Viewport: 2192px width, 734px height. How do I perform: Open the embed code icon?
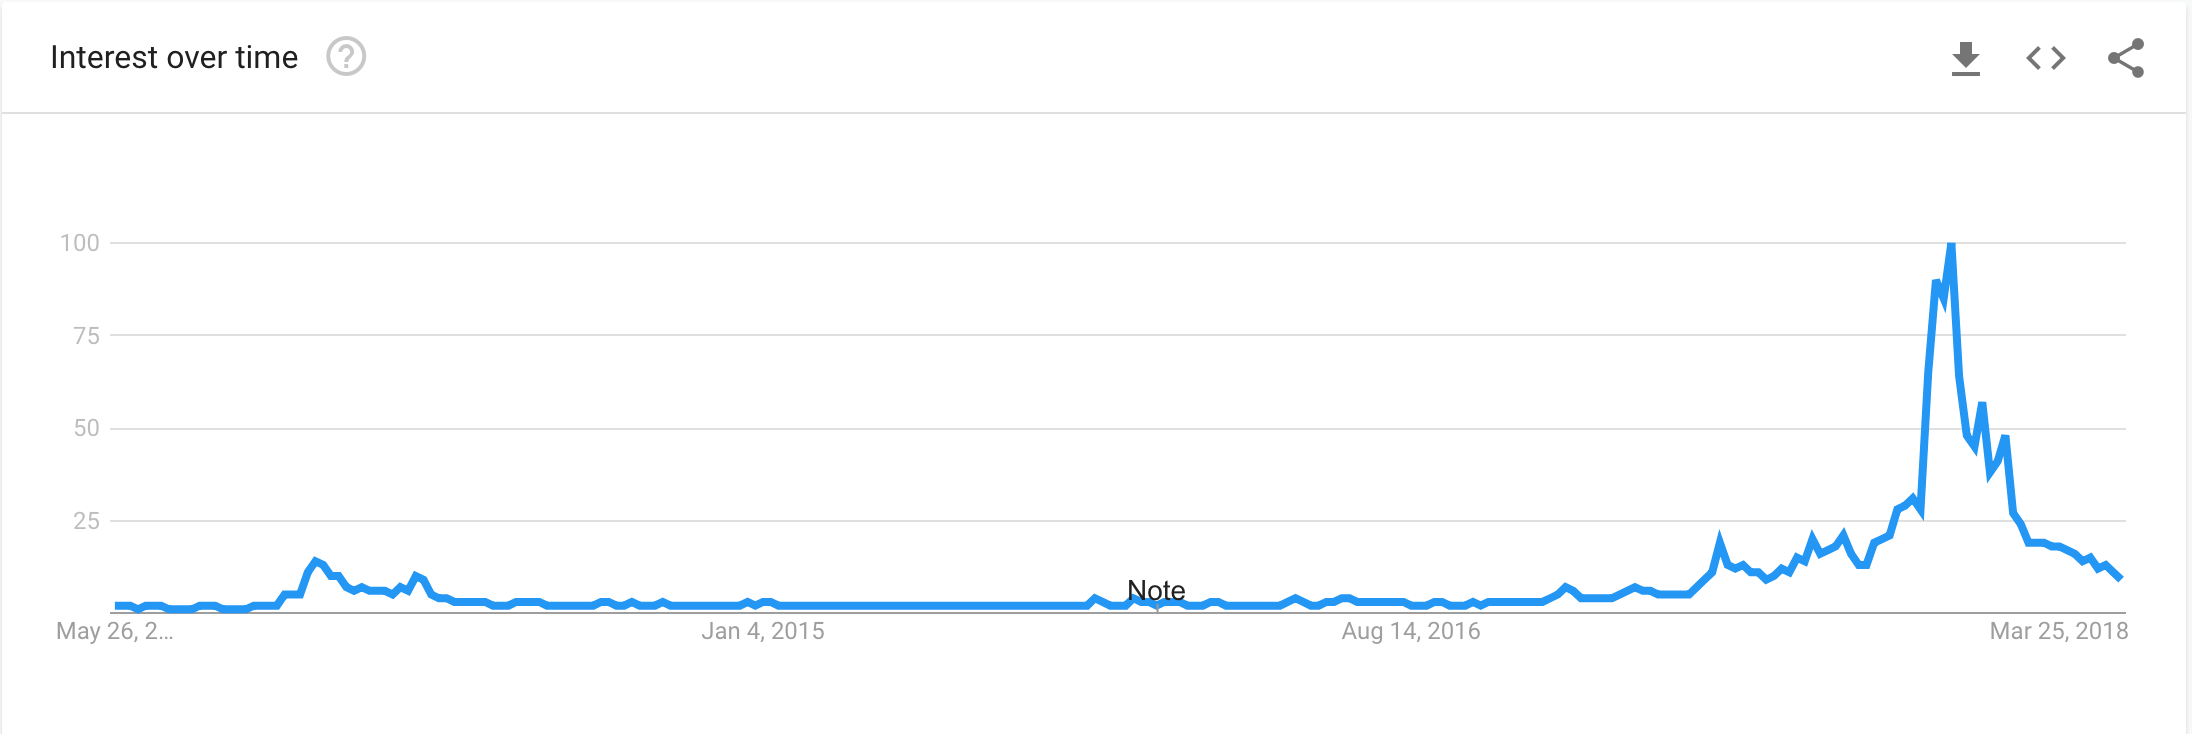point(2045,58)
